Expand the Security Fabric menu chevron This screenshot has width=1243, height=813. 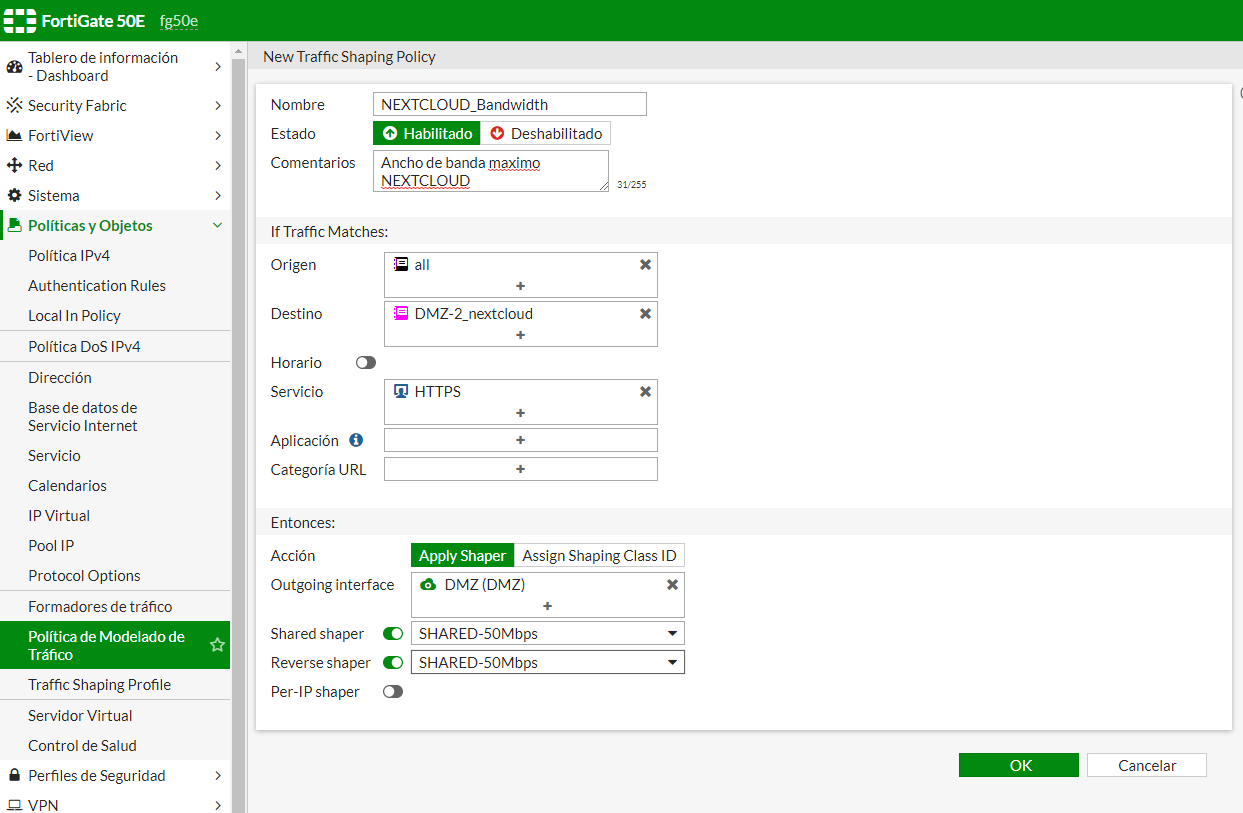click(x=218, y=105)
